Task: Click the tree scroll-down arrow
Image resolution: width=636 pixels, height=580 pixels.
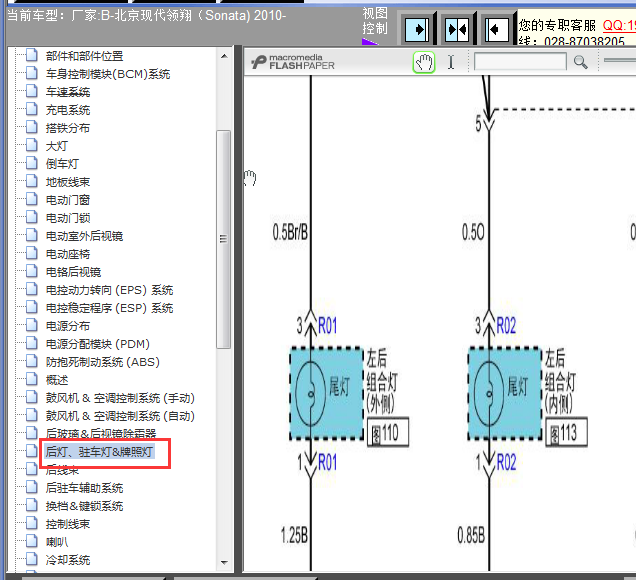Action: click(x=224, y=563)
